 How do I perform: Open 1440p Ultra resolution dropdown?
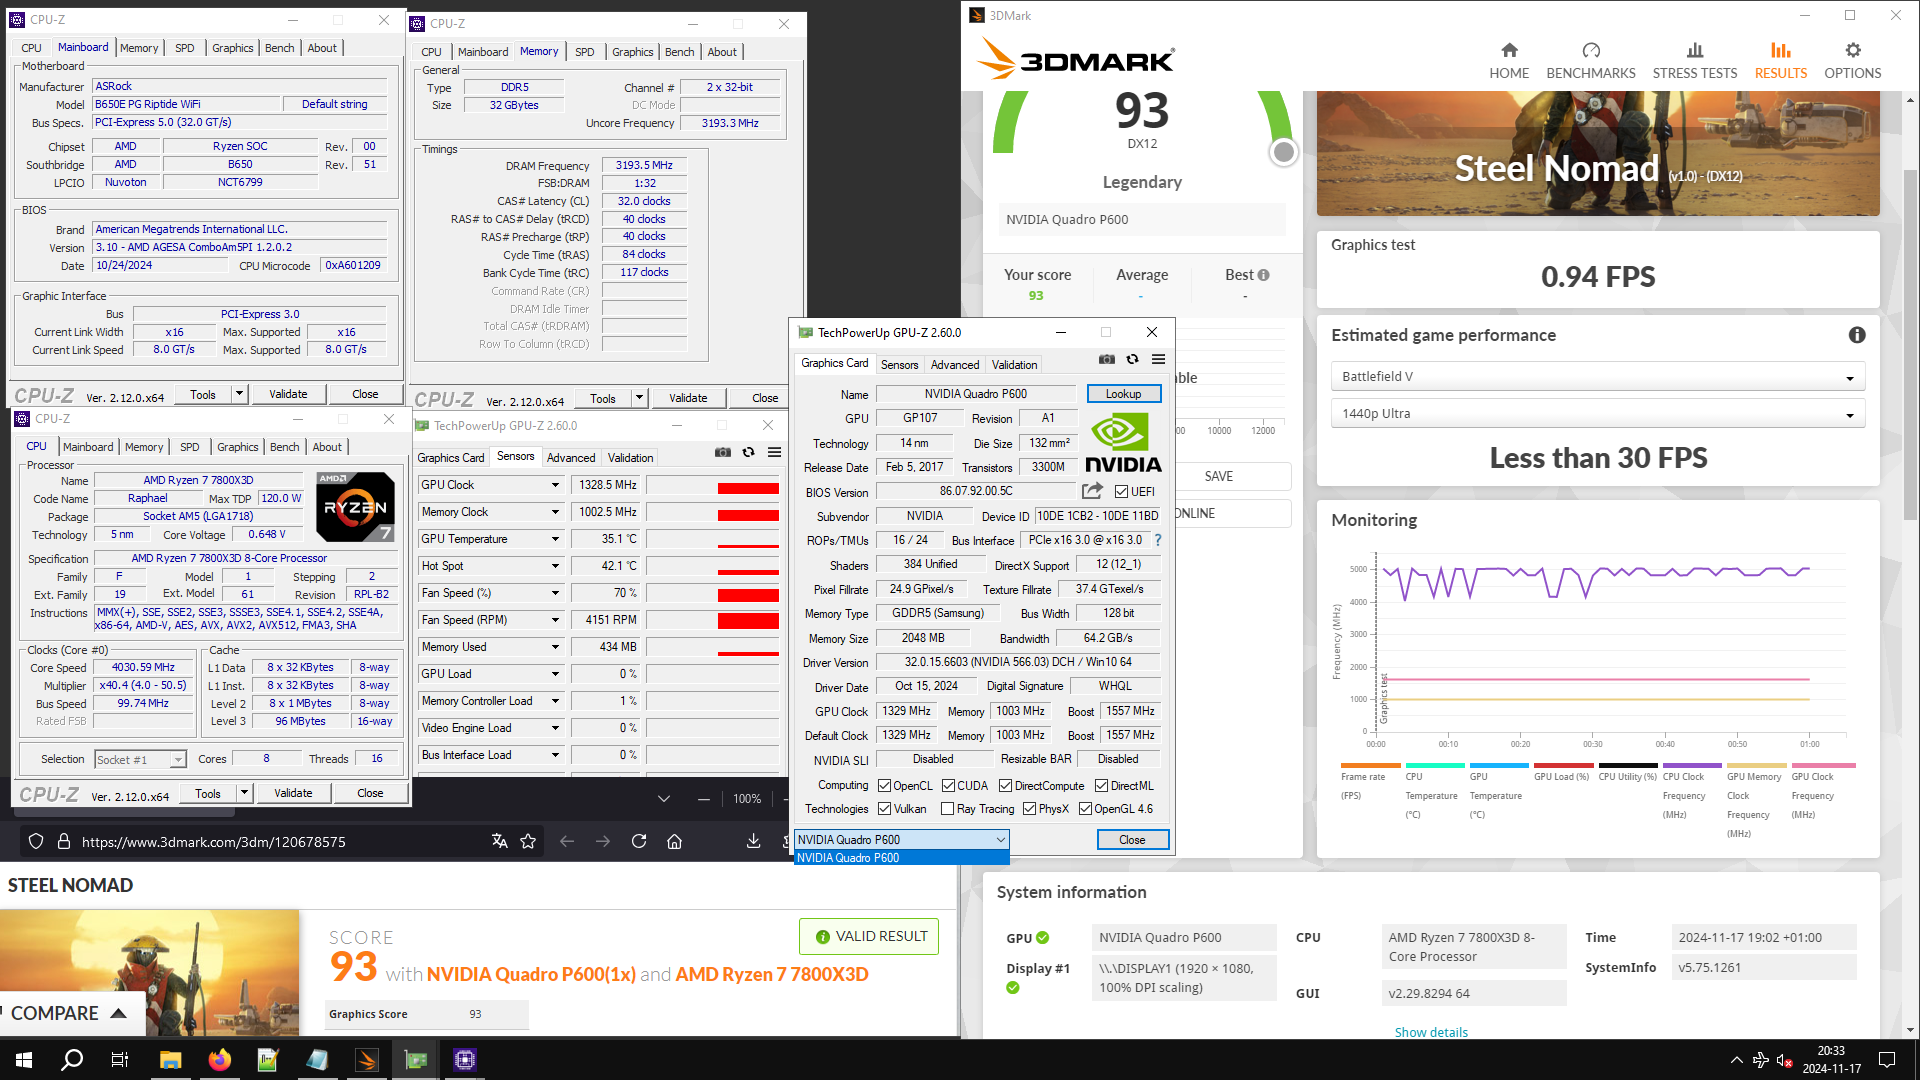[1597, 414]
